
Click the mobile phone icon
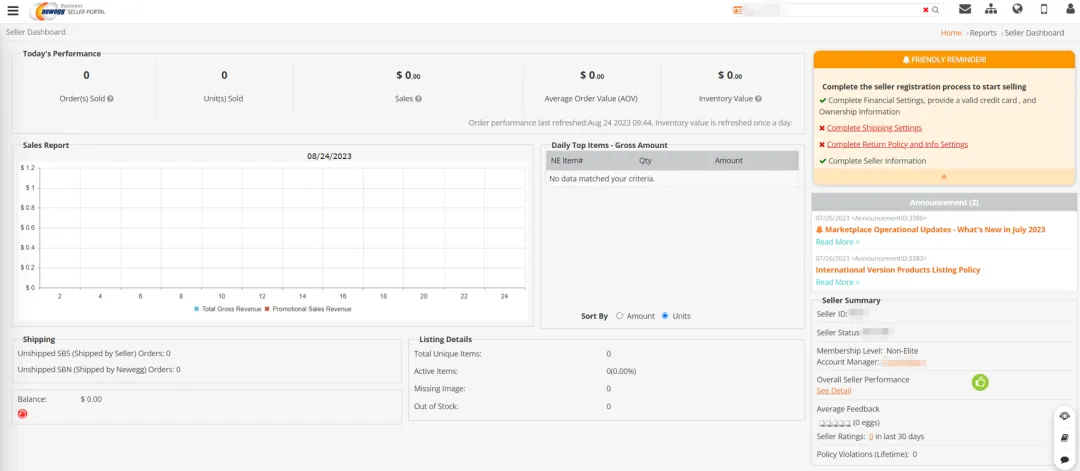1043,10
